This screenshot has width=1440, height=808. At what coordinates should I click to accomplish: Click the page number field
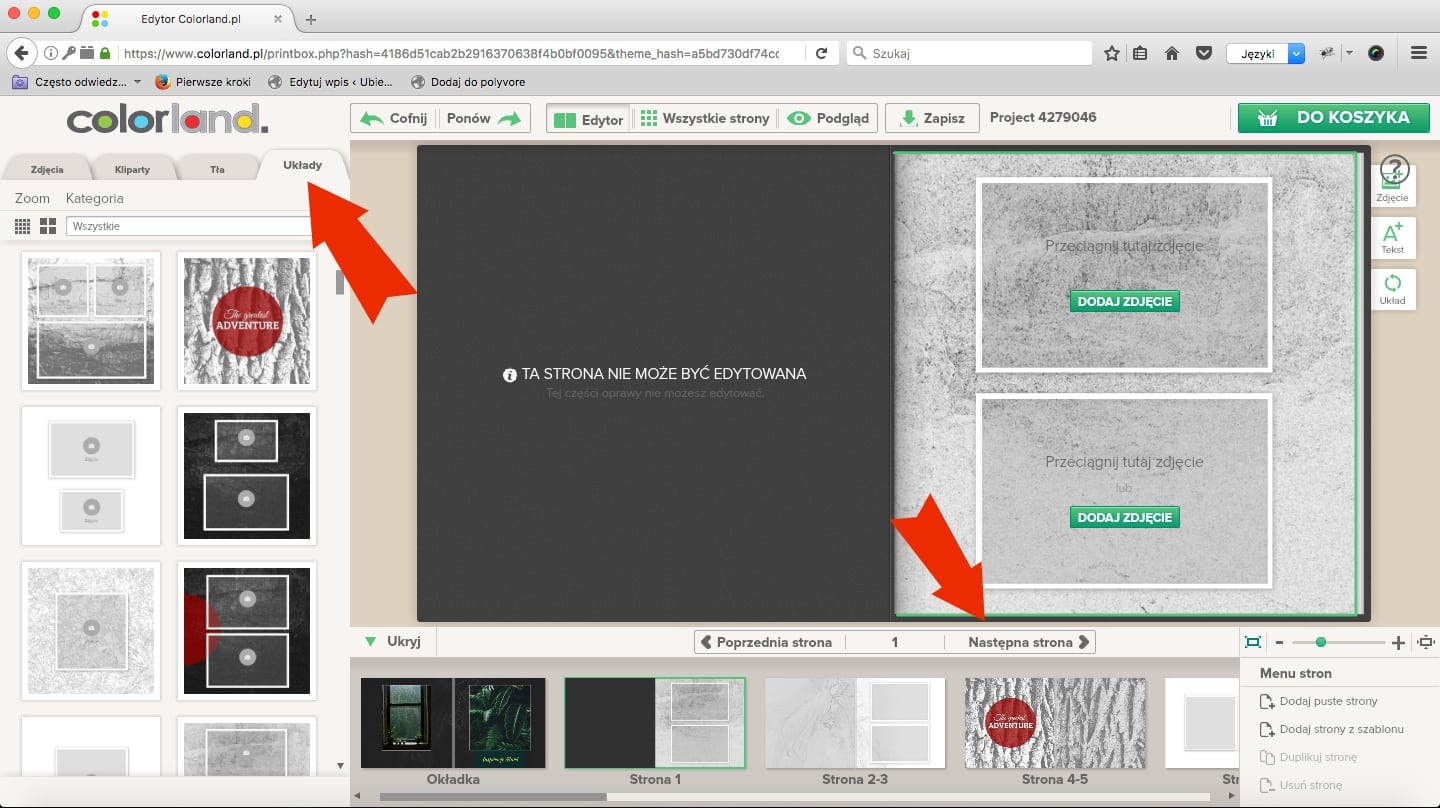895,642
